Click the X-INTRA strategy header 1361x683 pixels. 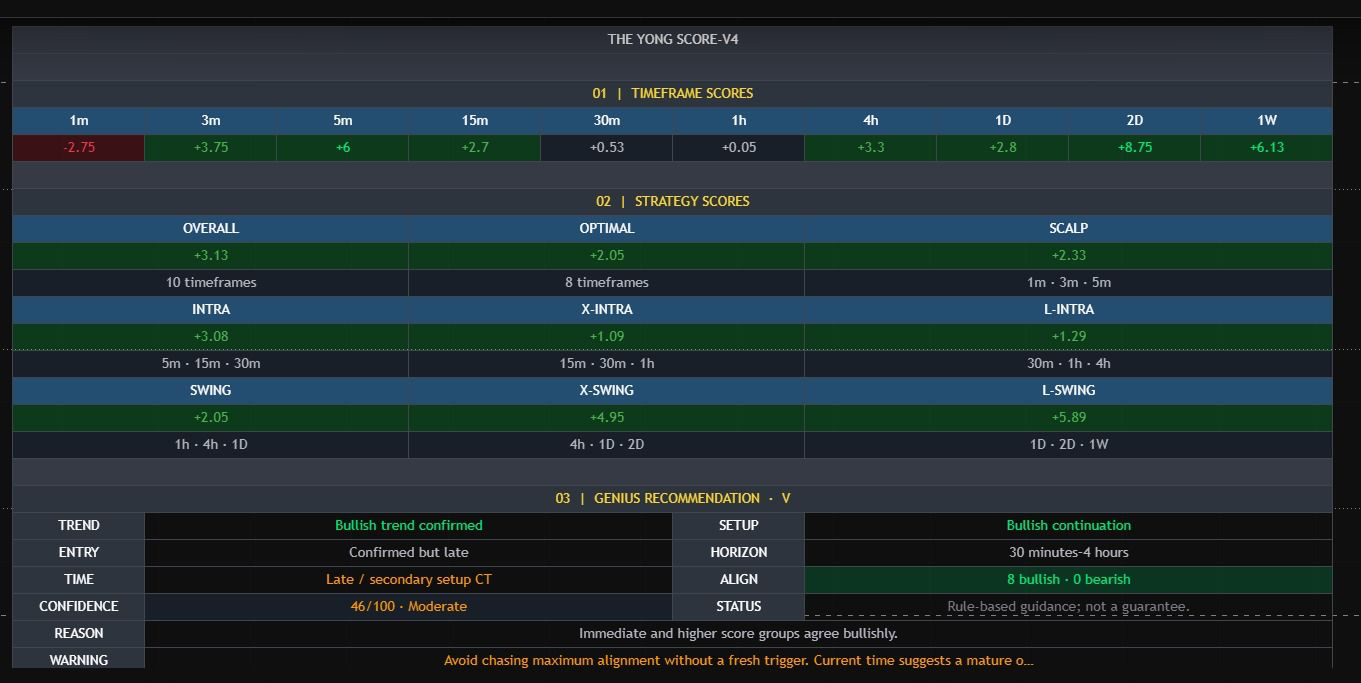pos(606,309)
